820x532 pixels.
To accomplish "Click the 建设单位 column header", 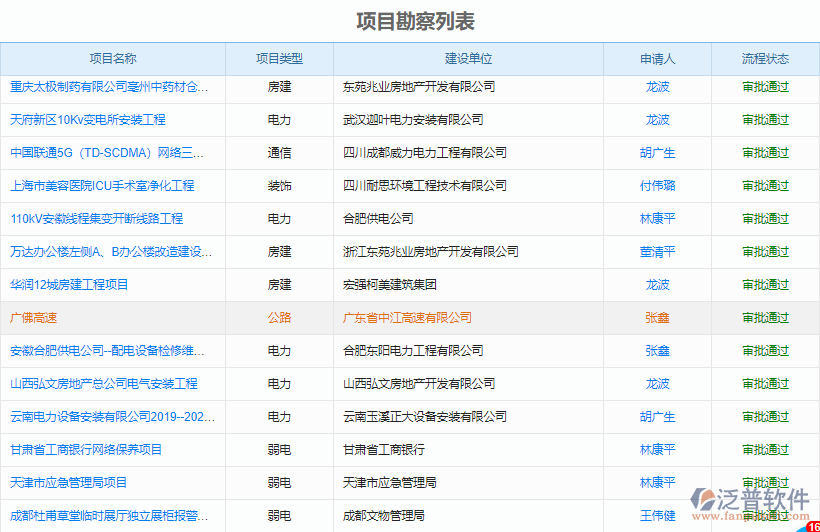I will pyautogui.click(x=468, y=59).
